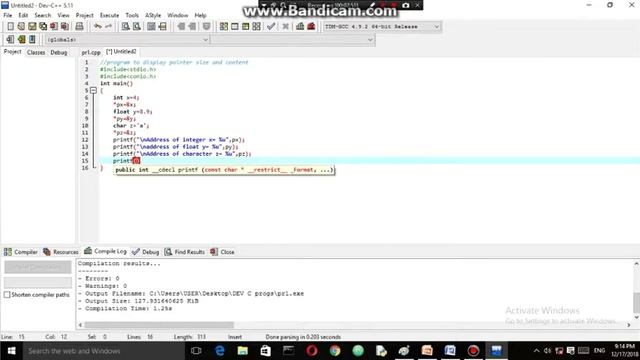Switch to the pr1.cpp editor tab

(x=91, y=52)
